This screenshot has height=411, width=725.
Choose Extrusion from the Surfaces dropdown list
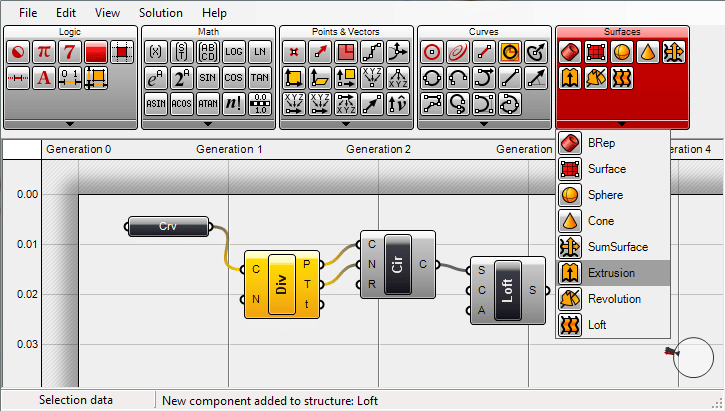click(612, 273)
